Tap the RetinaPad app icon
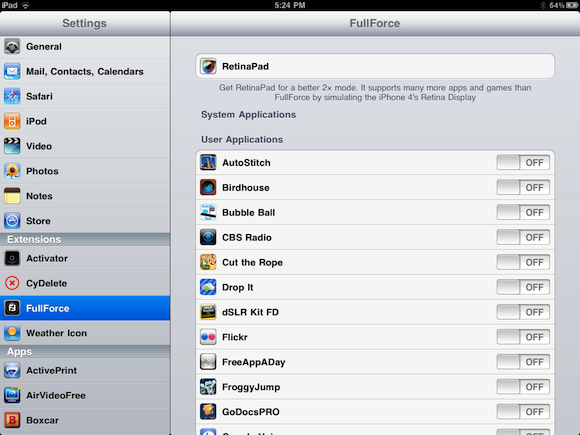 click(x=208, y=67)
